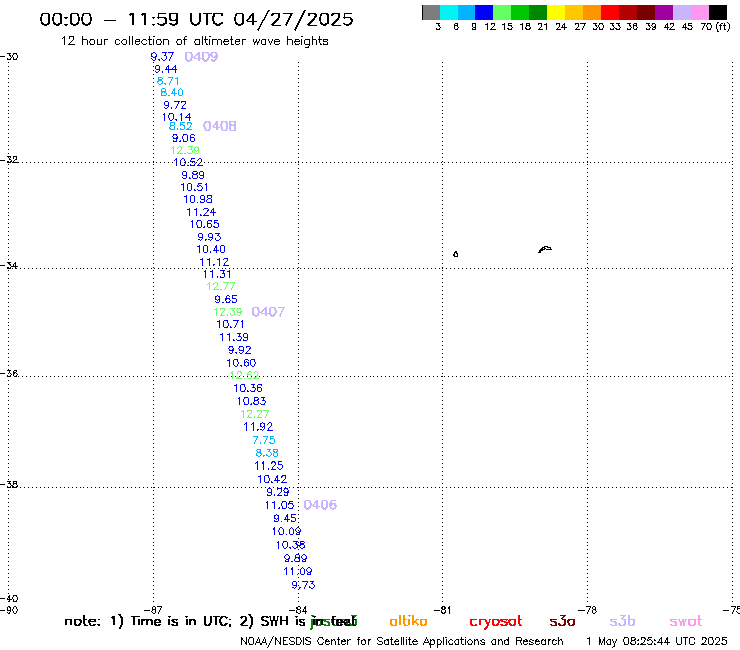Select the 8.40 wave height value
The height and width of the screenshot is (650, 740).
172,92
